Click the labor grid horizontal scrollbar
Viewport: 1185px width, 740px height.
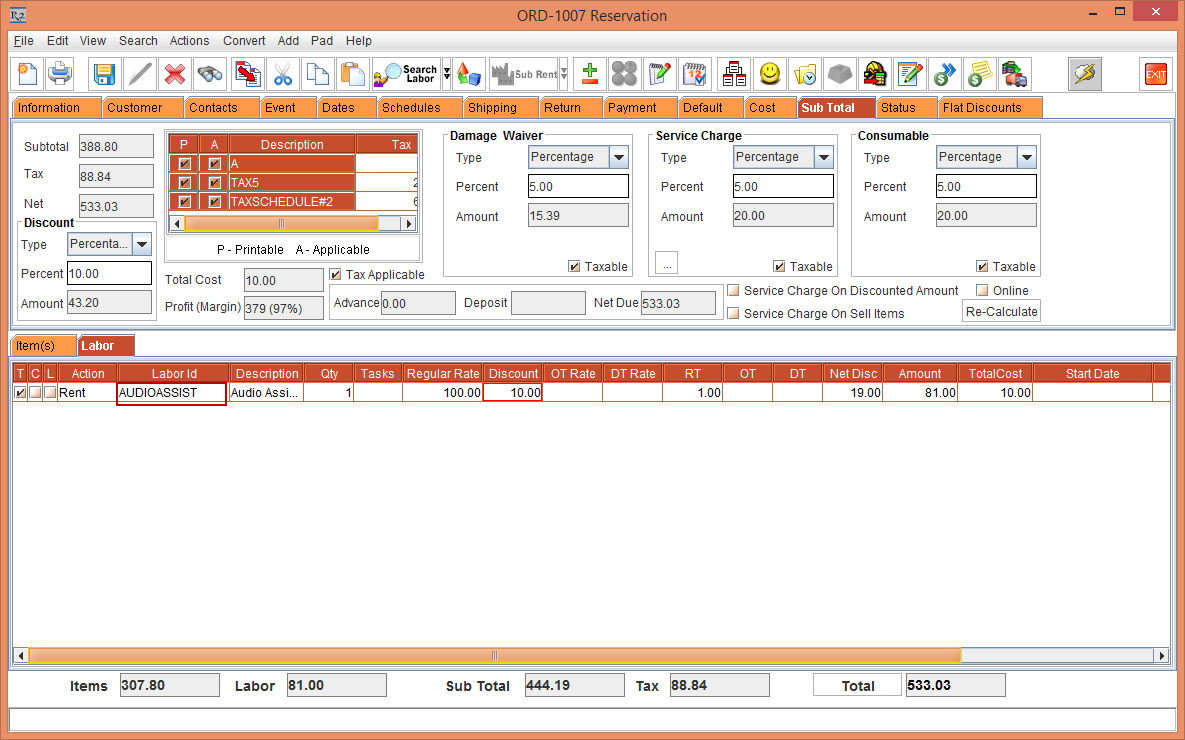494,656
